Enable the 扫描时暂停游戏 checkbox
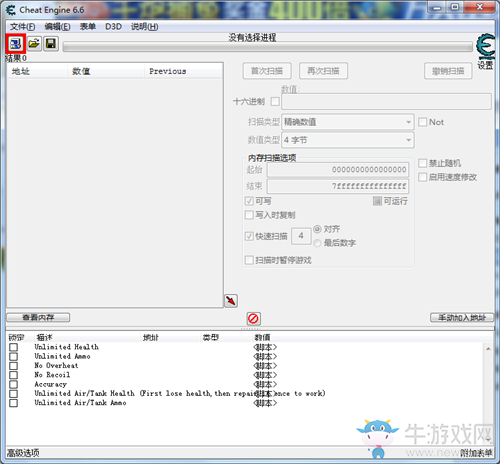This screenshot has height=464, width=500. coord(249,260)
